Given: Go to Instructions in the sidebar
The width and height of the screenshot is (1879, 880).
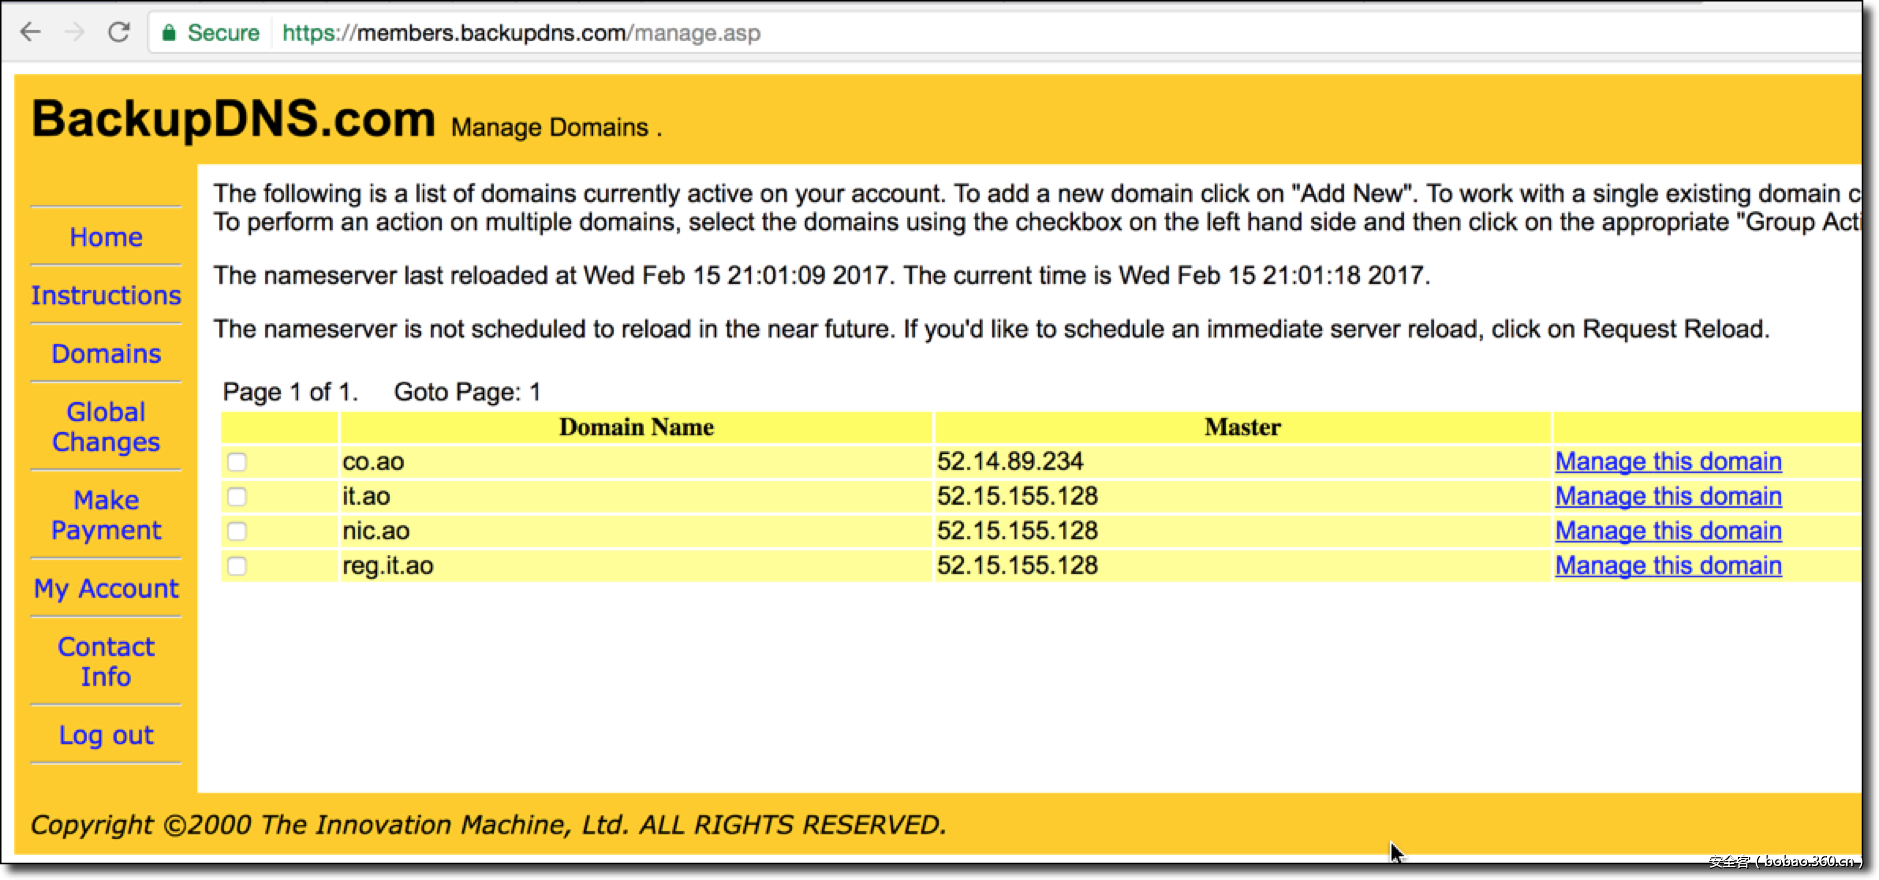Looking at the screenshot, I should click(106, 296).
